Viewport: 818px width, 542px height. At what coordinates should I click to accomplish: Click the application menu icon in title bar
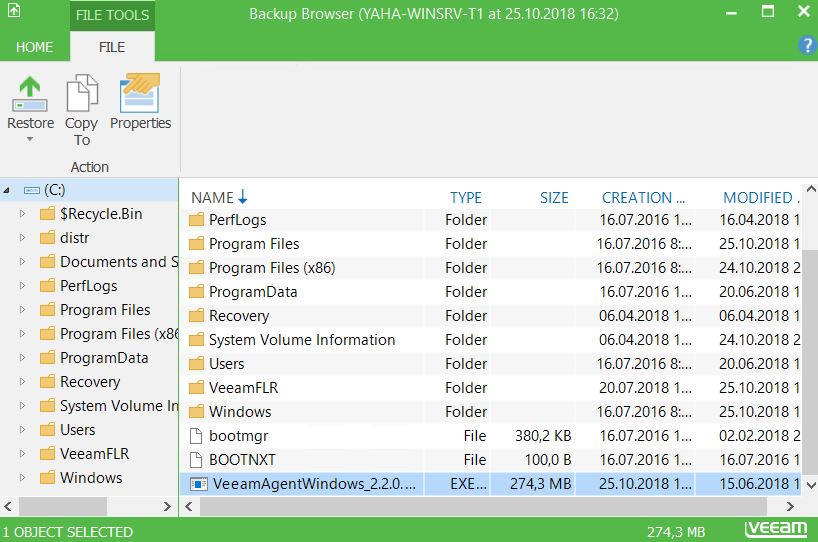tap(14, 10)
